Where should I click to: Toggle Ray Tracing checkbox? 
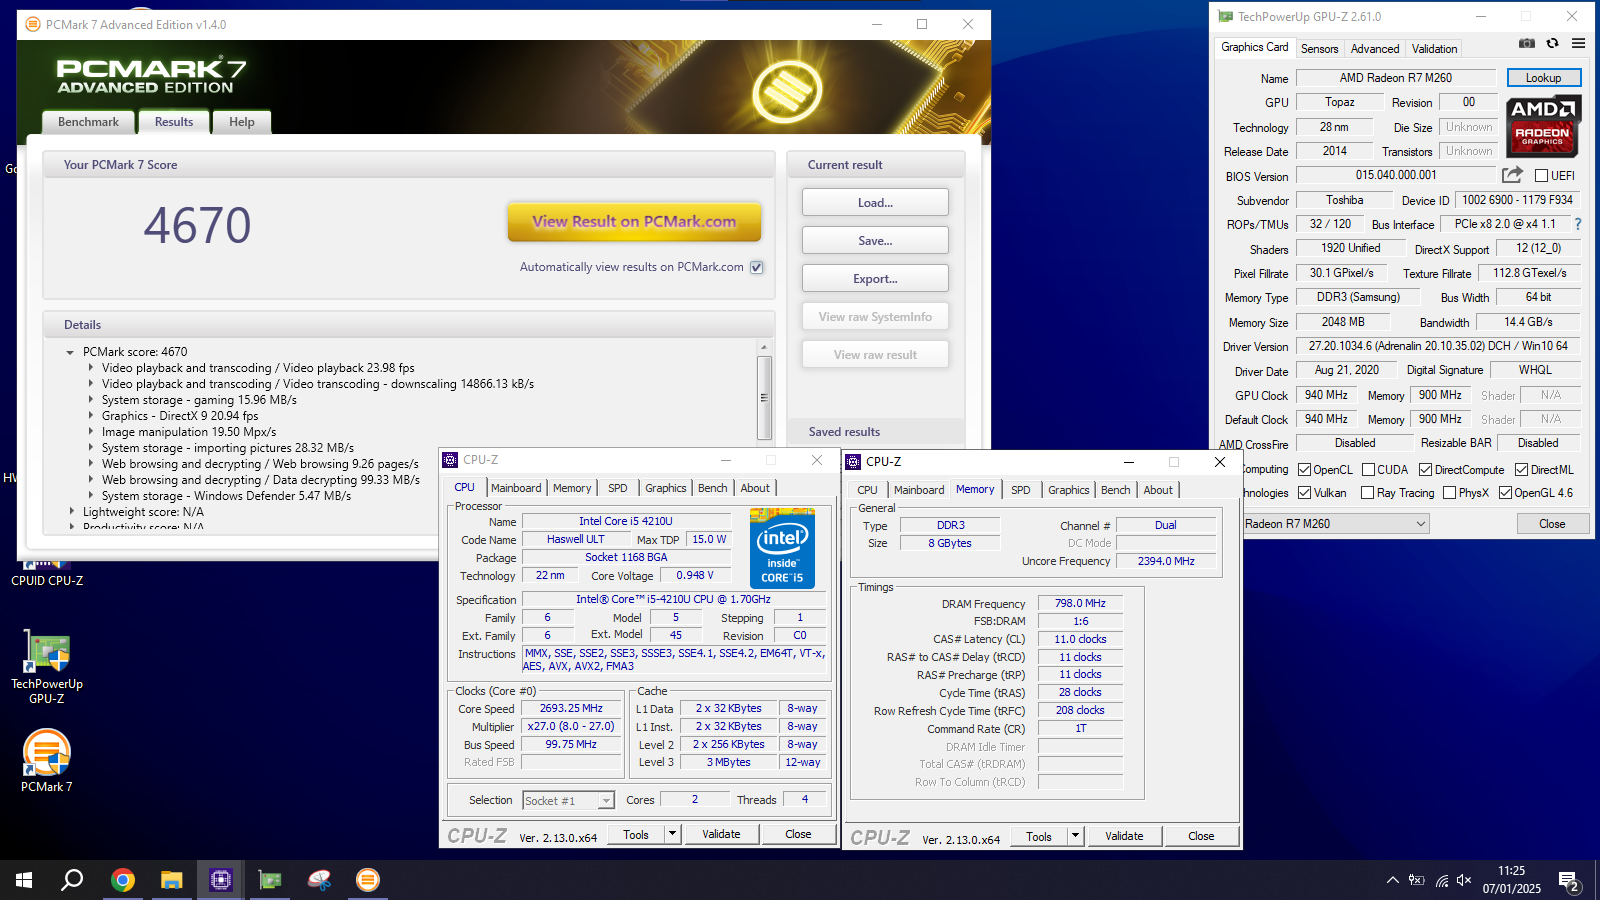(1368, 493)
